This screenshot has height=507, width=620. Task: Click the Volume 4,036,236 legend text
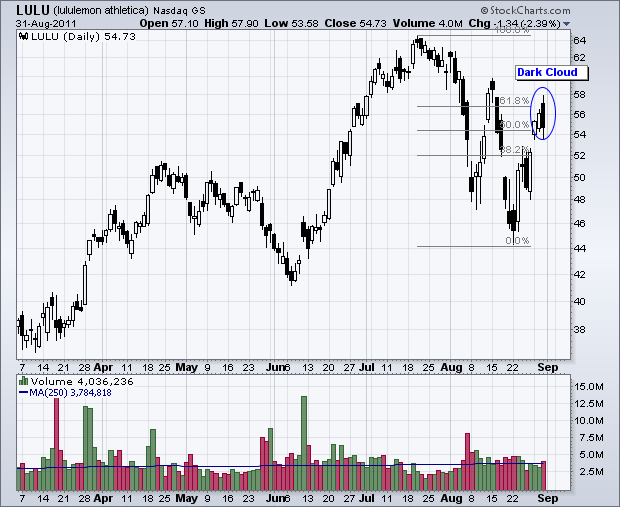[x=82, y=382]
